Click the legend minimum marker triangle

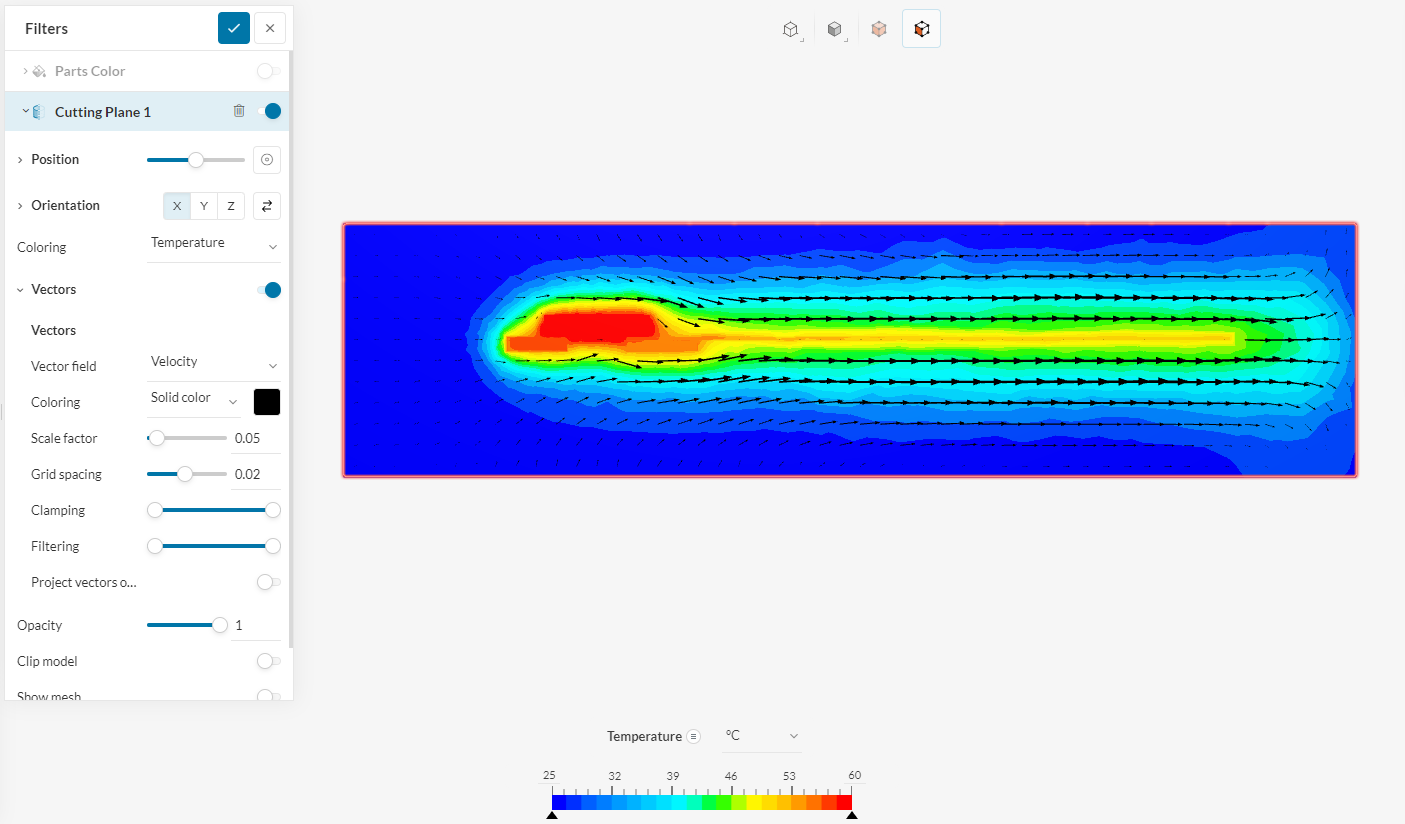coord(552,815)
